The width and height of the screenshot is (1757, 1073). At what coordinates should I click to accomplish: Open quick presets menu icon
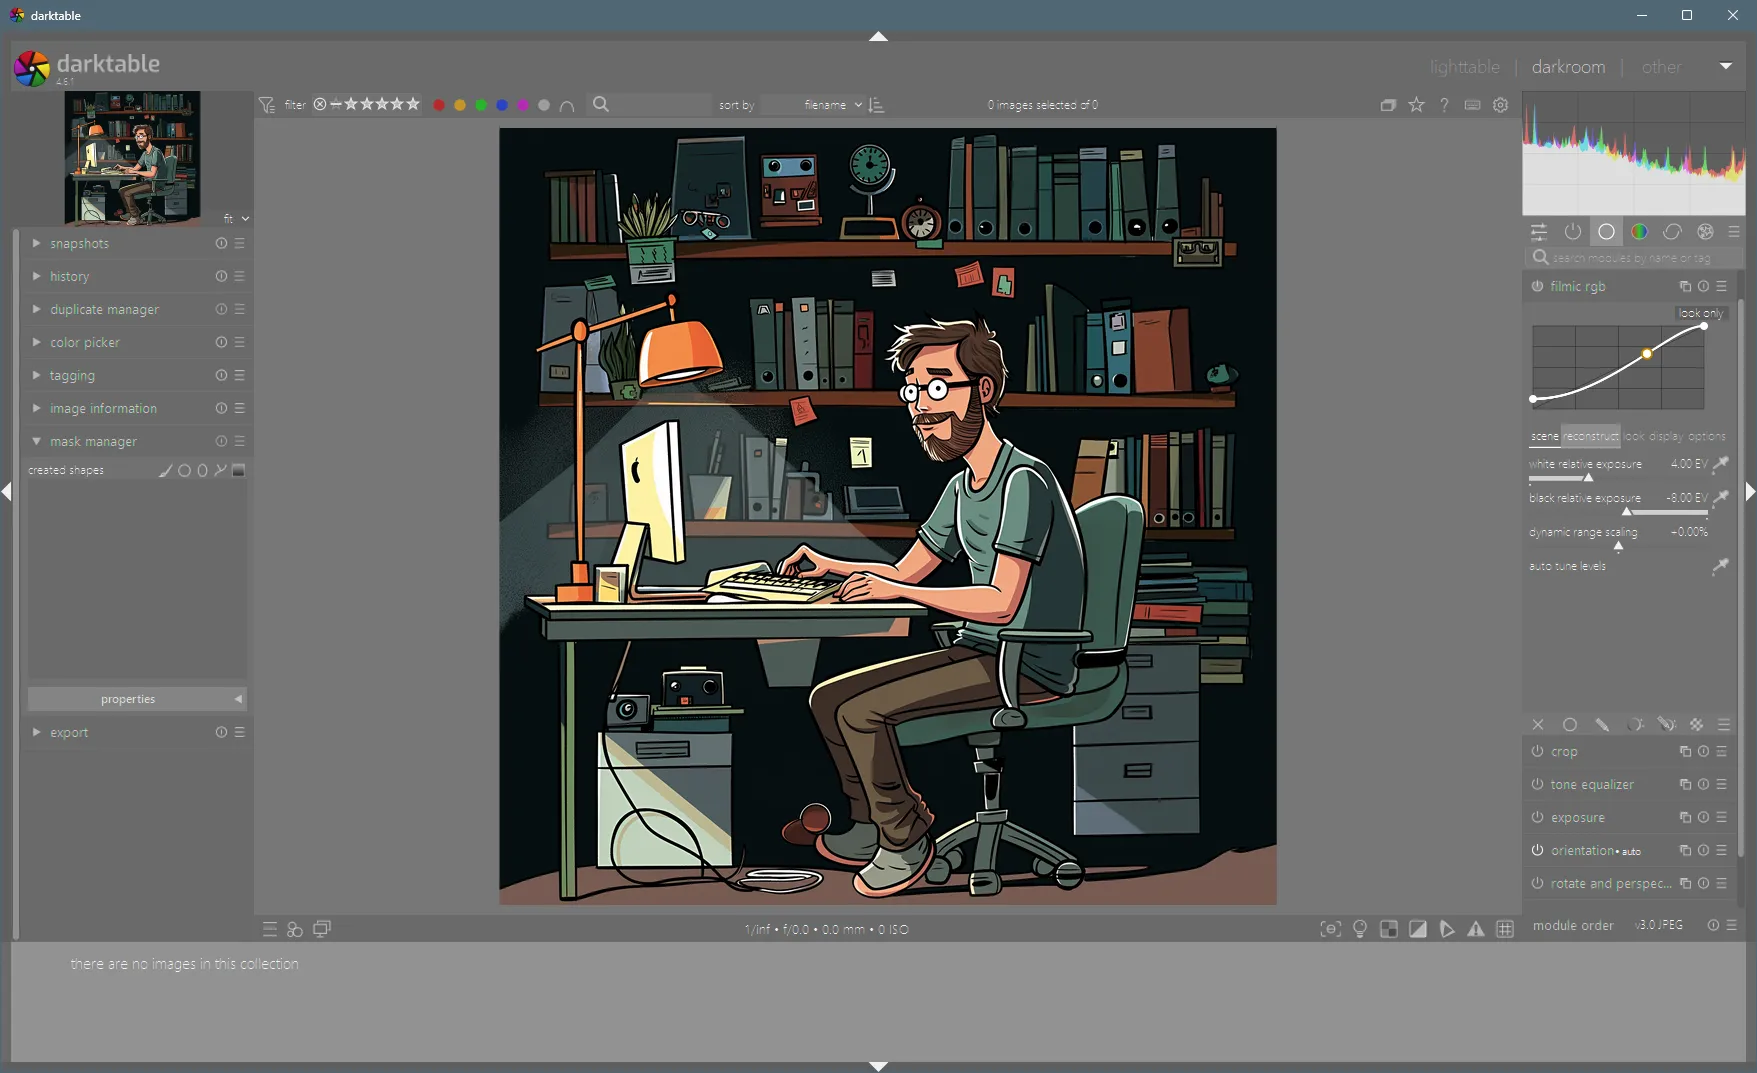pyautogui.click(x=270, y=930)
